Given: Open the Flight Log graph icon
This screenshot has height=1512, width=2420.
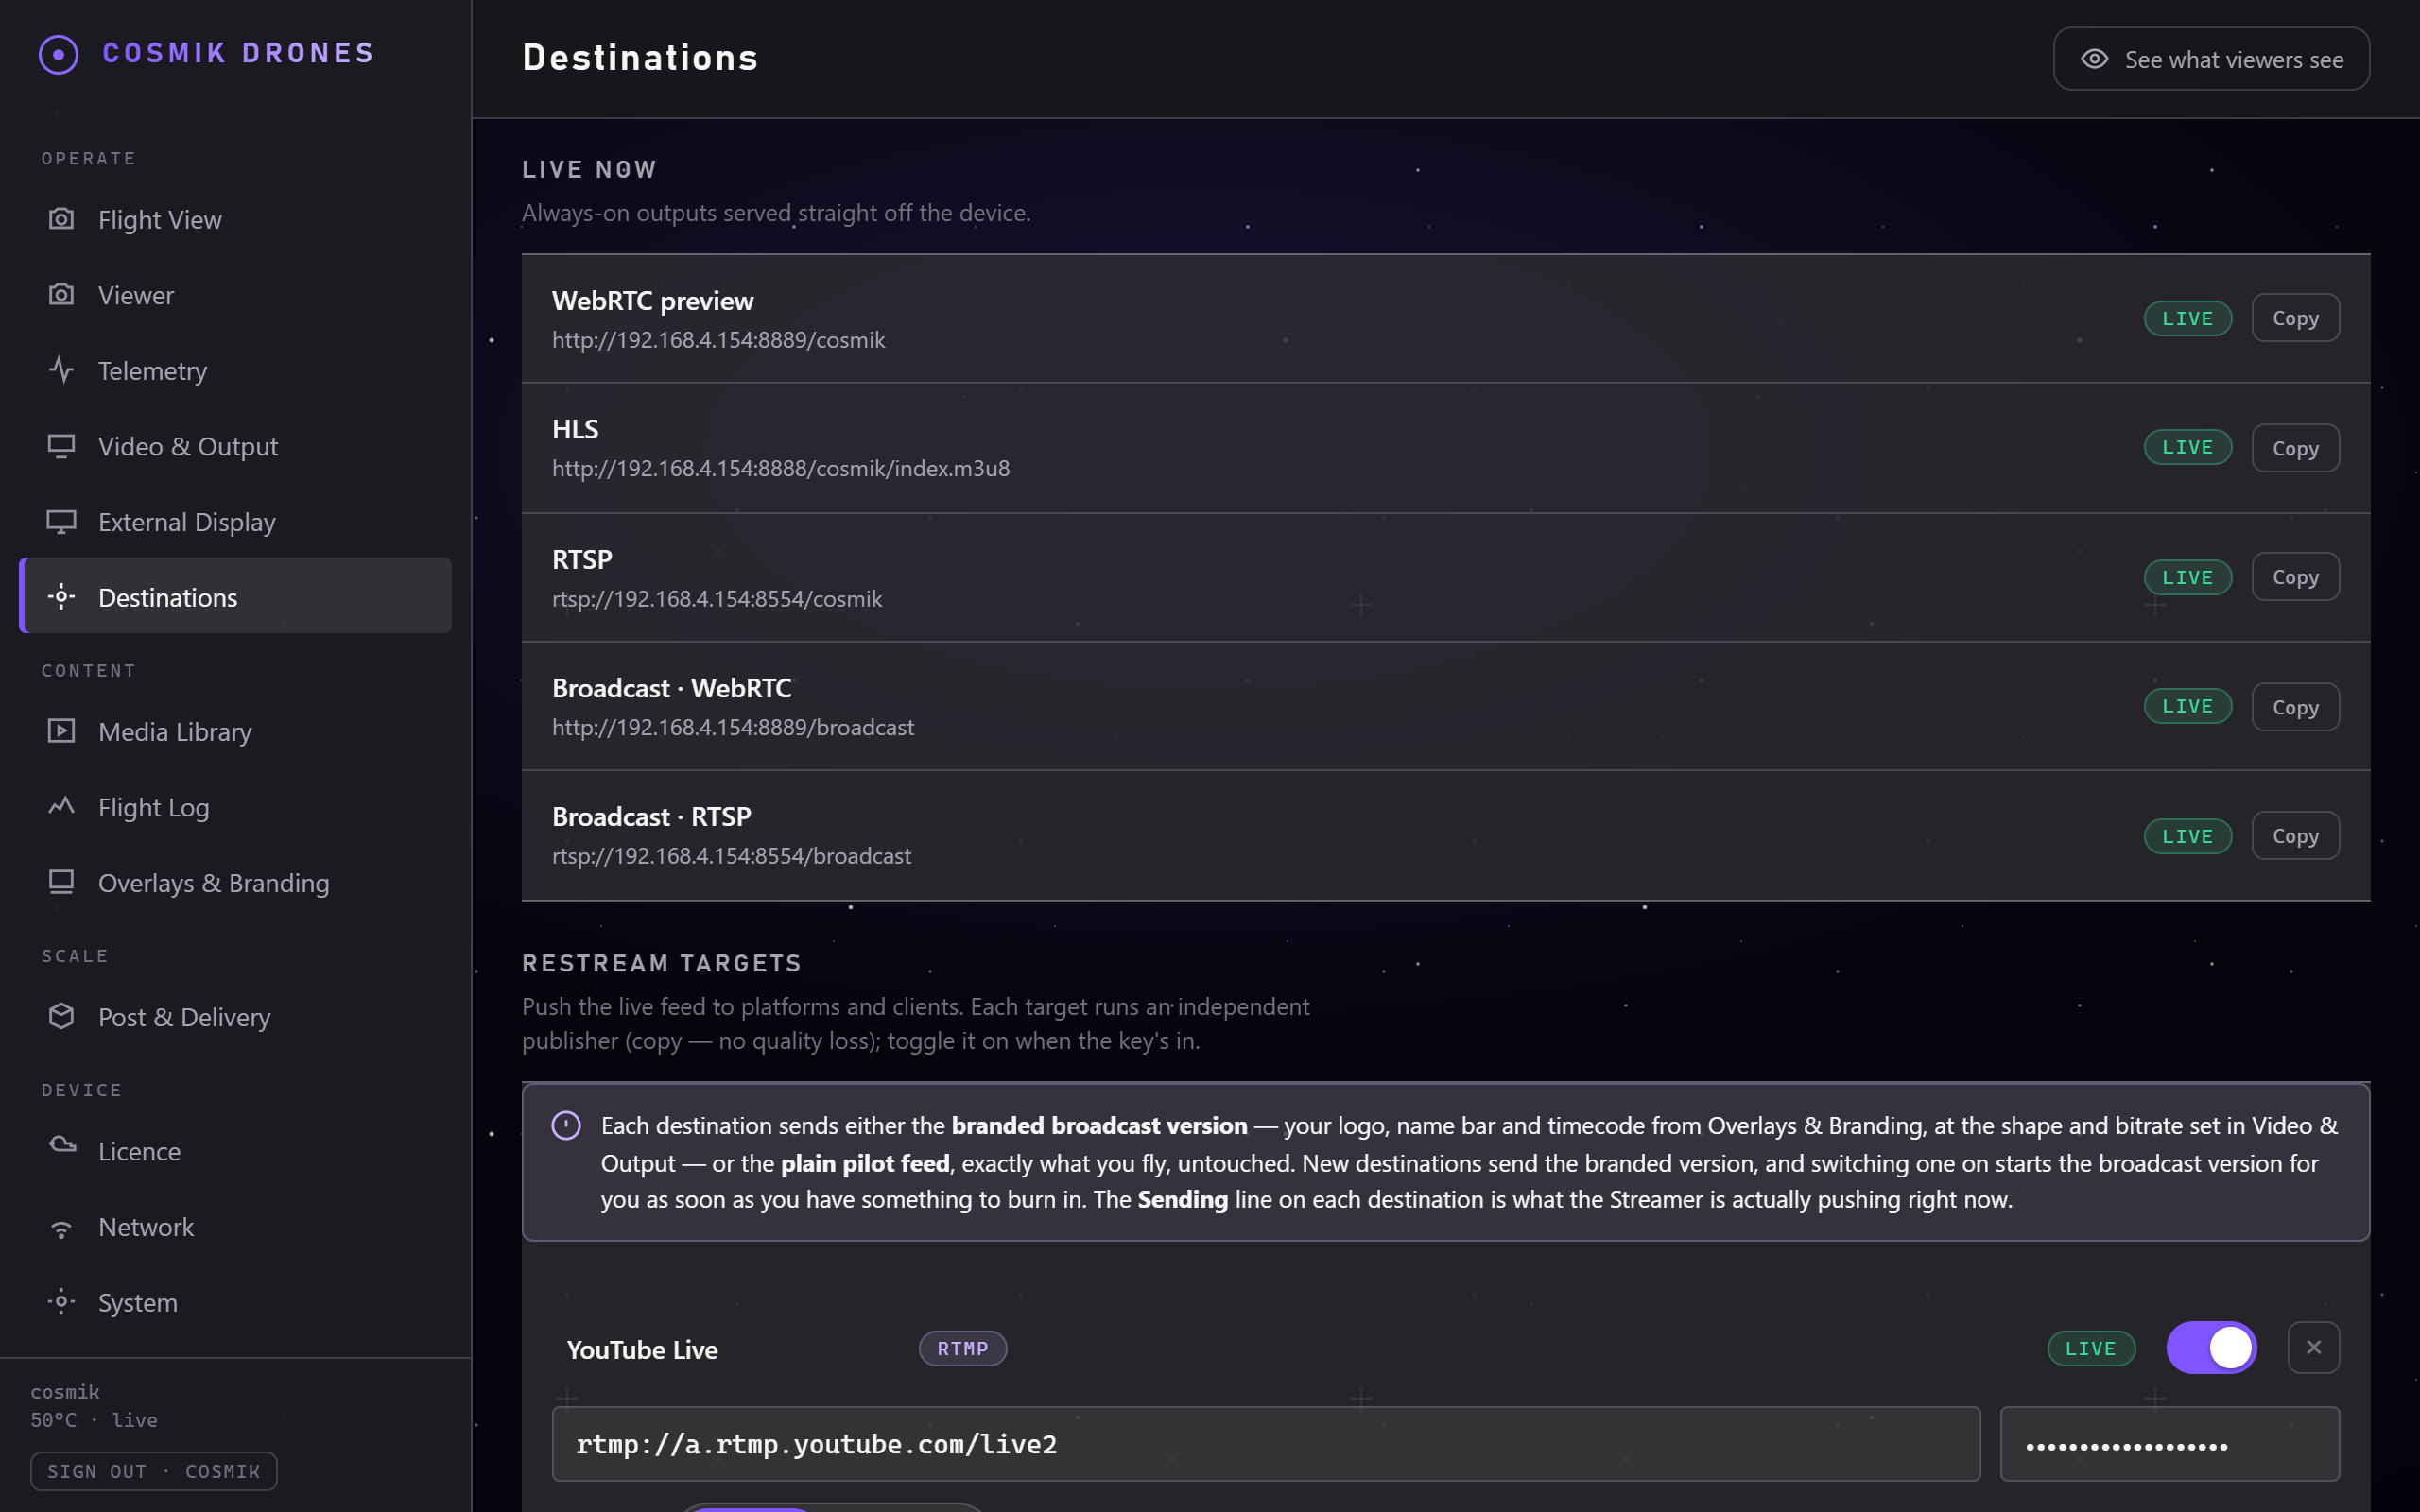Looking at the screenshot, I should tap(61, 806).
